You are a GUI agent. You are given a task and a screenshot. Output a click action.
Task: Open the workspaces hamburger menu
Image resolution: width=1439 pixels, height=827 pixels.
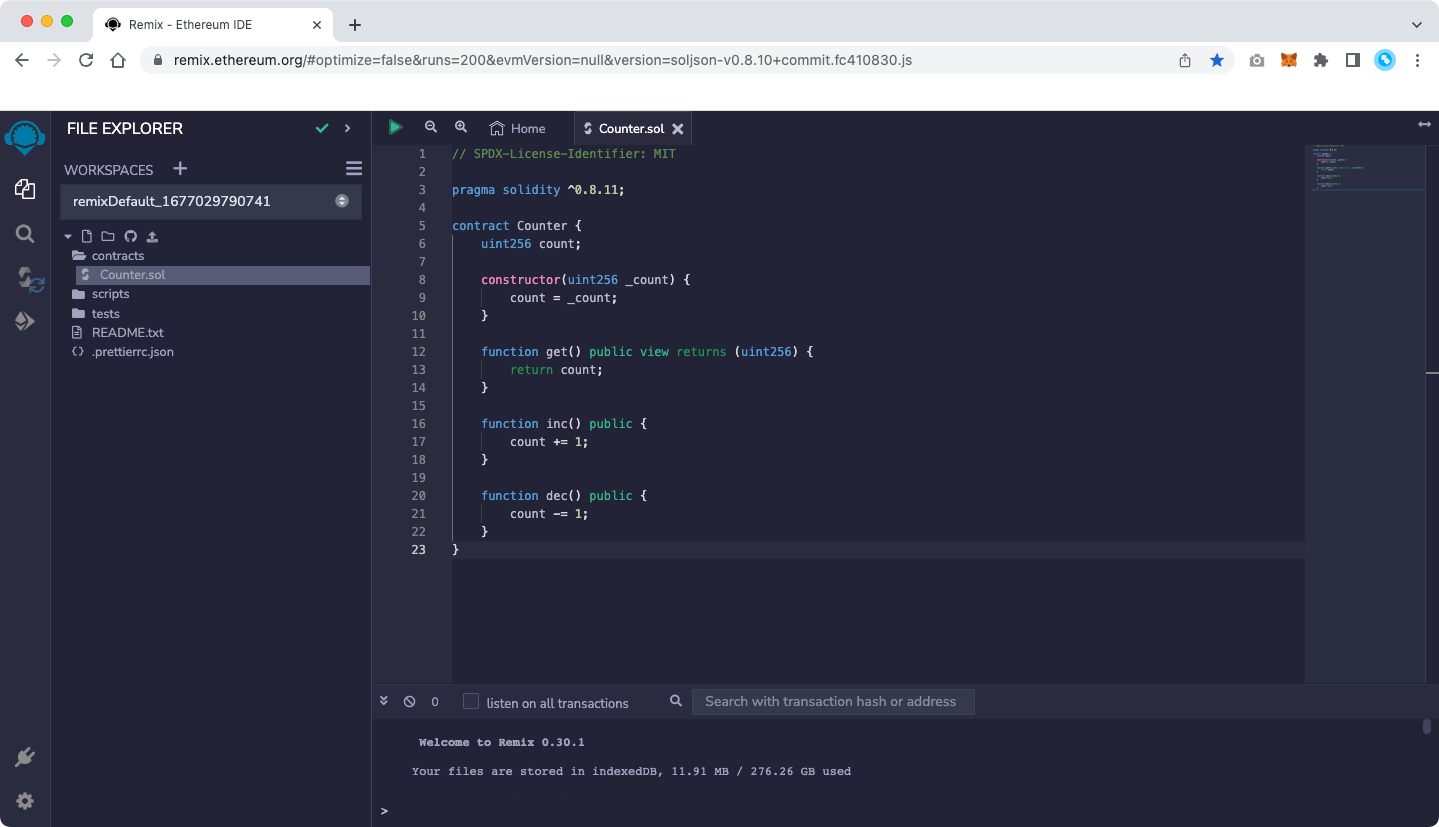(x=353, y=169)
